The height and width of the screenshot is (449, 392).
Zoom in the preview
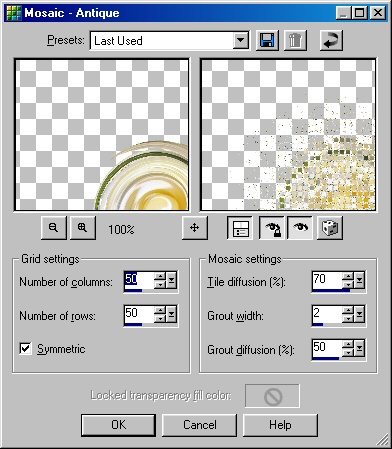click(83, 228)
